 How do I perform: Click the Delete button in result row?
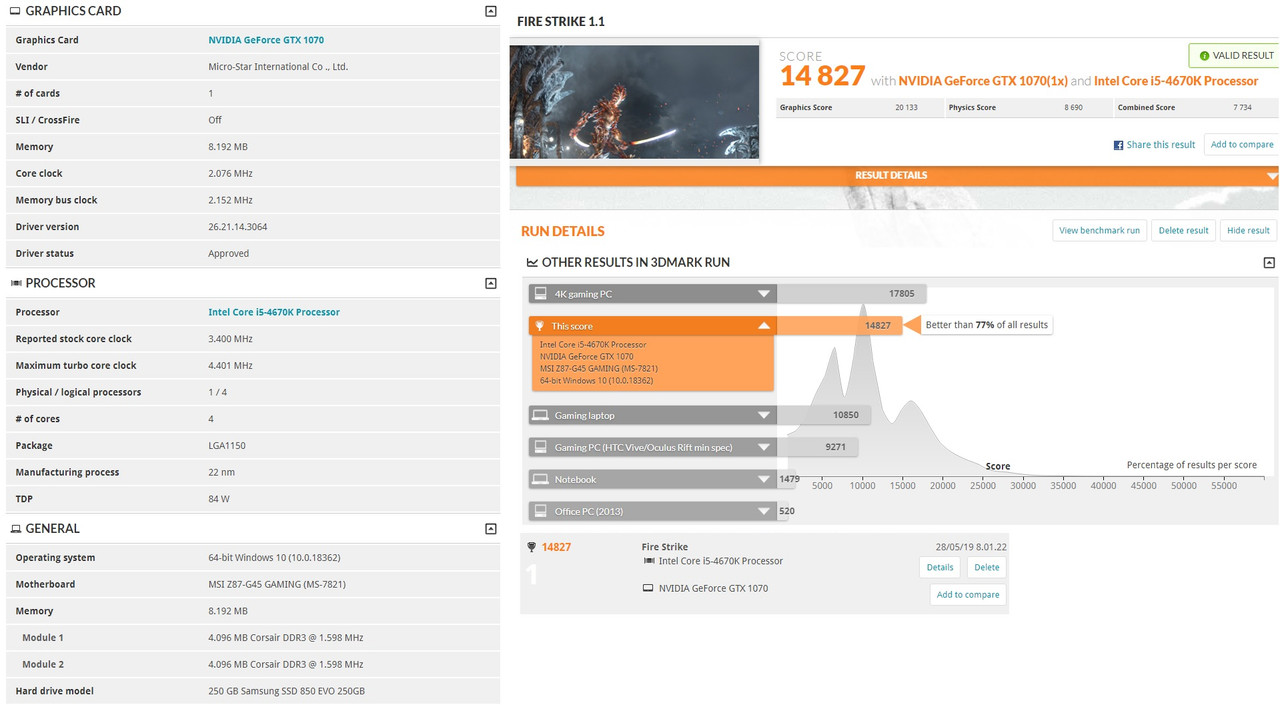[x=987, y=567]
